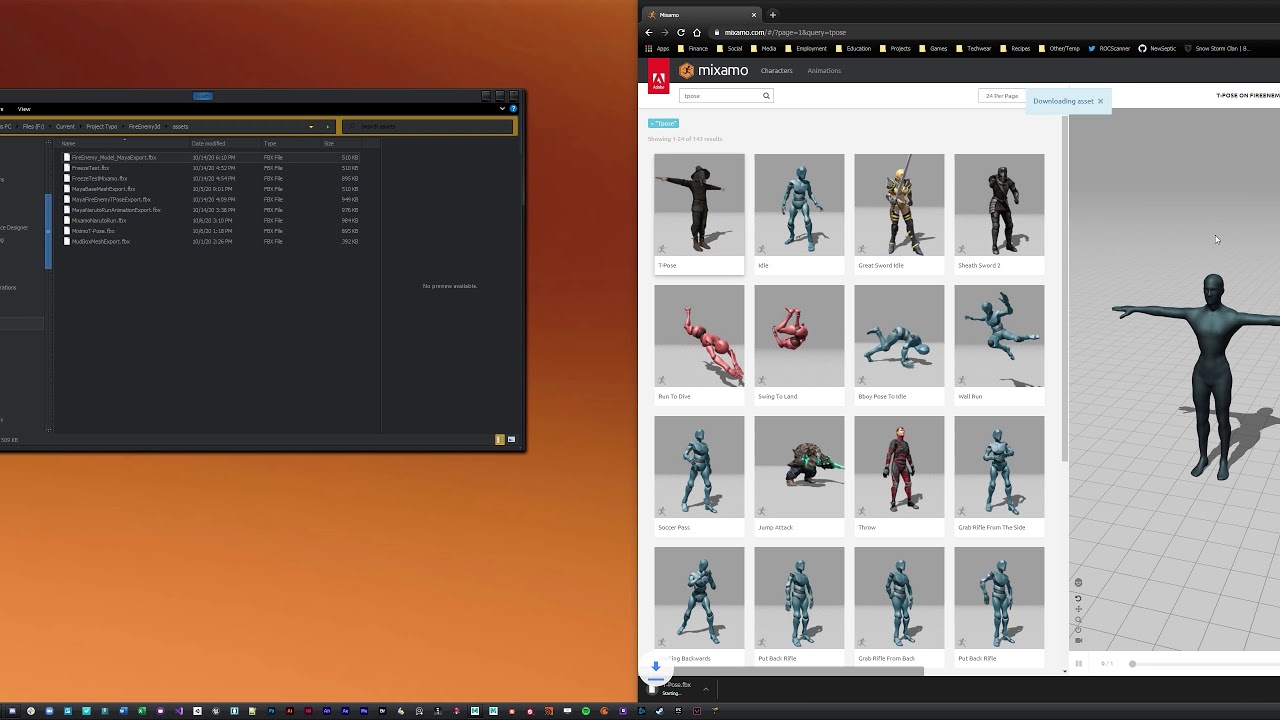The width and height of the screenshot is (1280, 720).
Task: Open the Animations tab in Mixamo
Action: pyautogui.click(x=824, y=71)
